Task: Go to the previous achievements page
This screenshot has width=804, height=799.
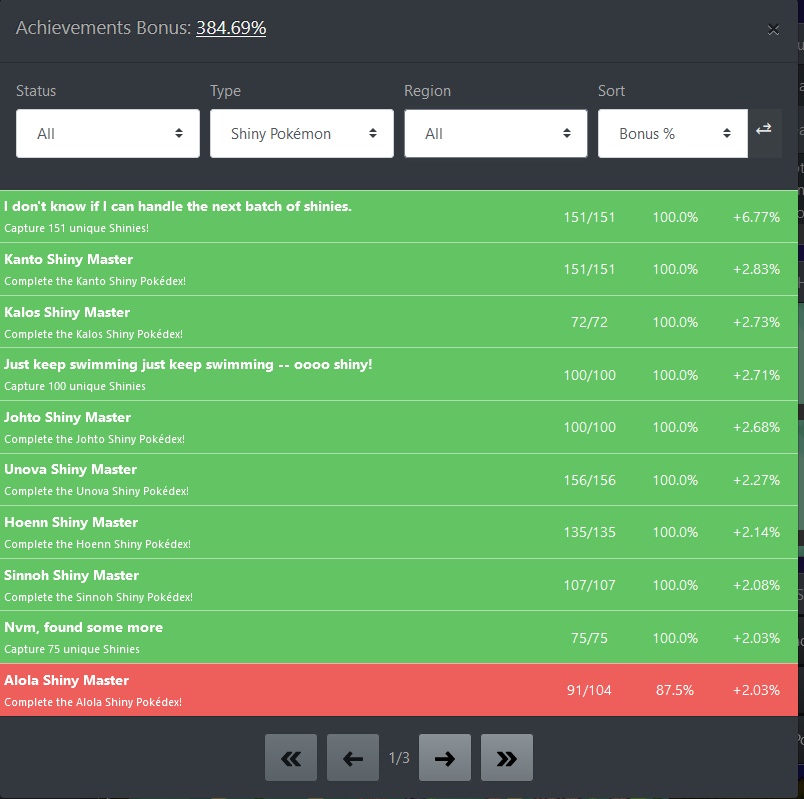Action: (x=353, y=758)
